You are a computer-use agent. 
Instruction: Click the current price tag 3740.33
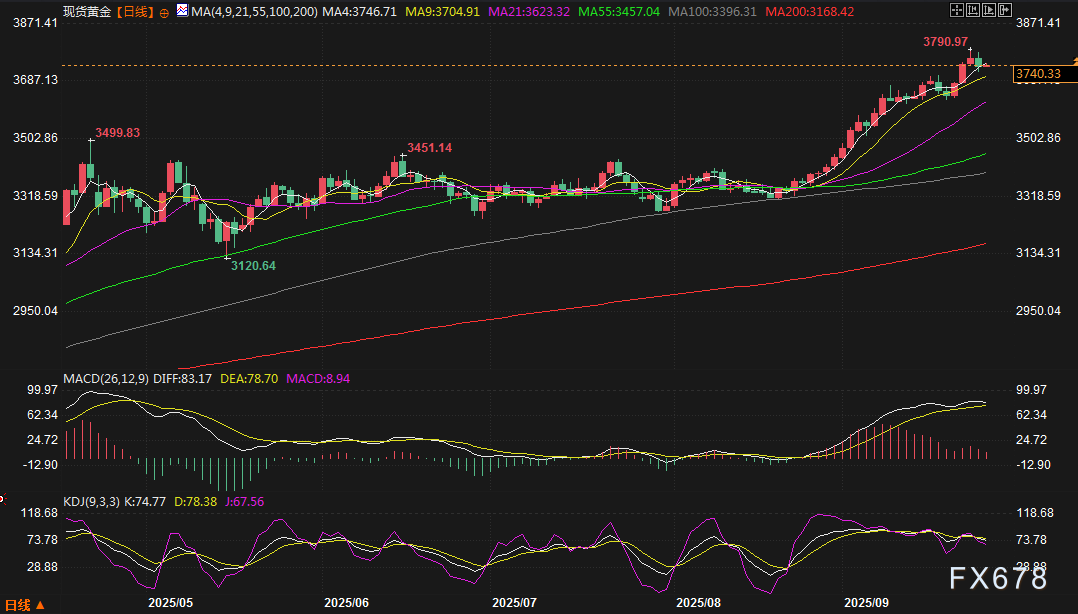(1037, 73)
